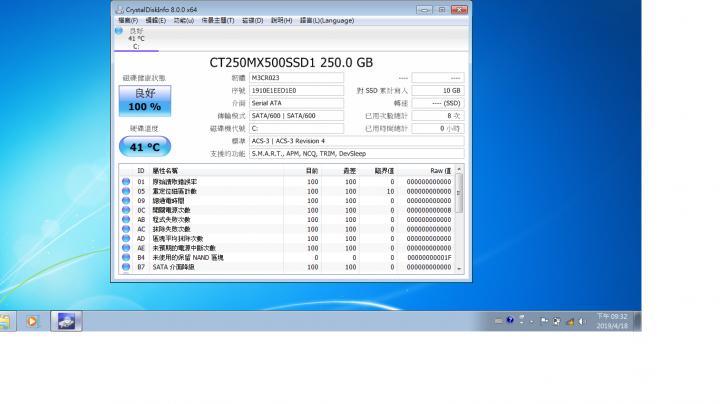Click status orb of attribute 05 row
The height and width of the screenshot is (404, 720).
coord(126,191)
